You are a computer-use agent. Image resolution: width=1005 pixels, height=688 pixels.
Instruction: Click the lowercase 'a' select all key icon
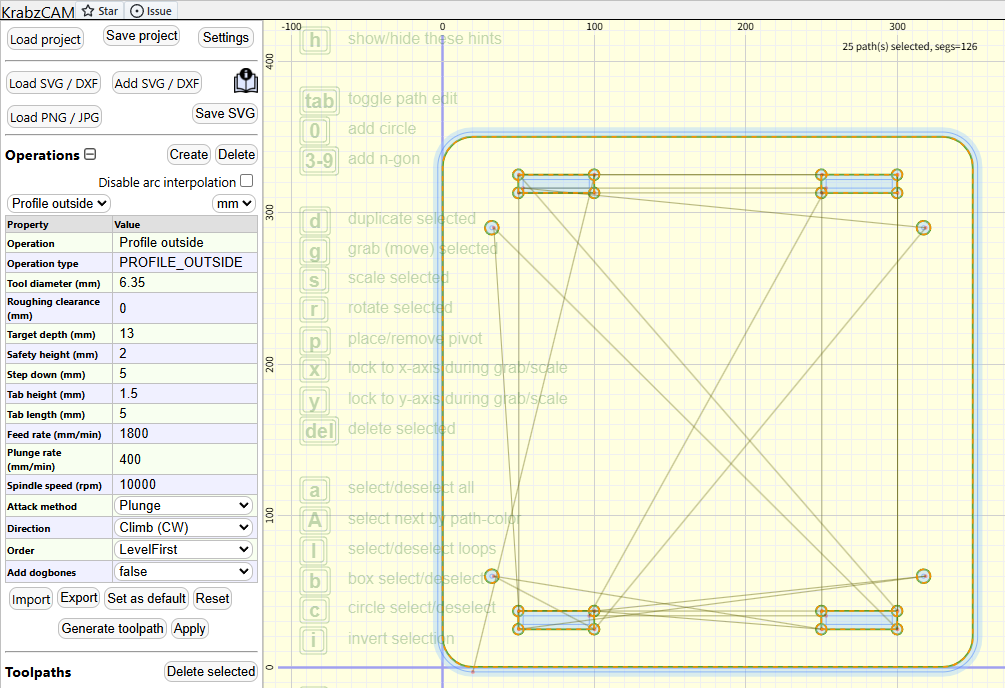pyautogui.click(x=315, y=490)
